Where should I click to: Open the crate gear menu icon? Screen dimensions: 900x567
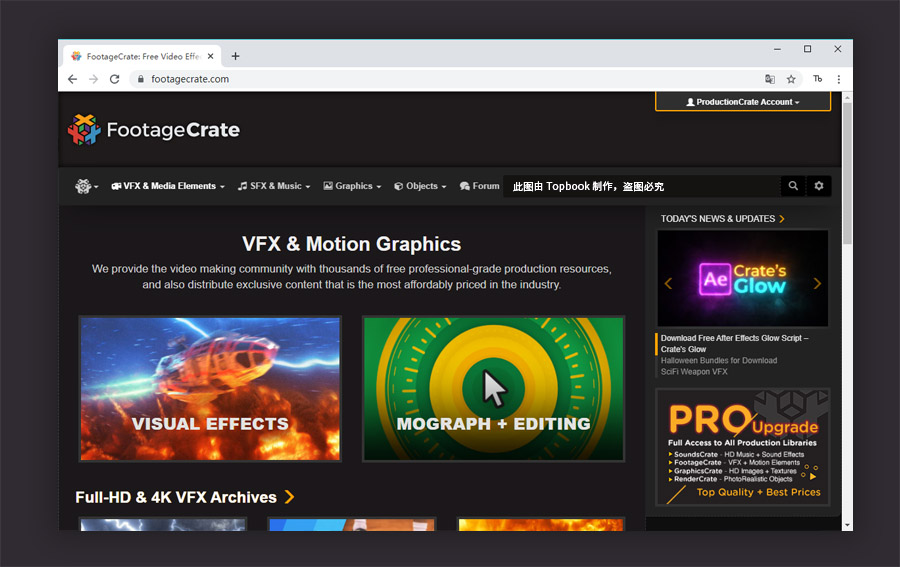[86, 187]
